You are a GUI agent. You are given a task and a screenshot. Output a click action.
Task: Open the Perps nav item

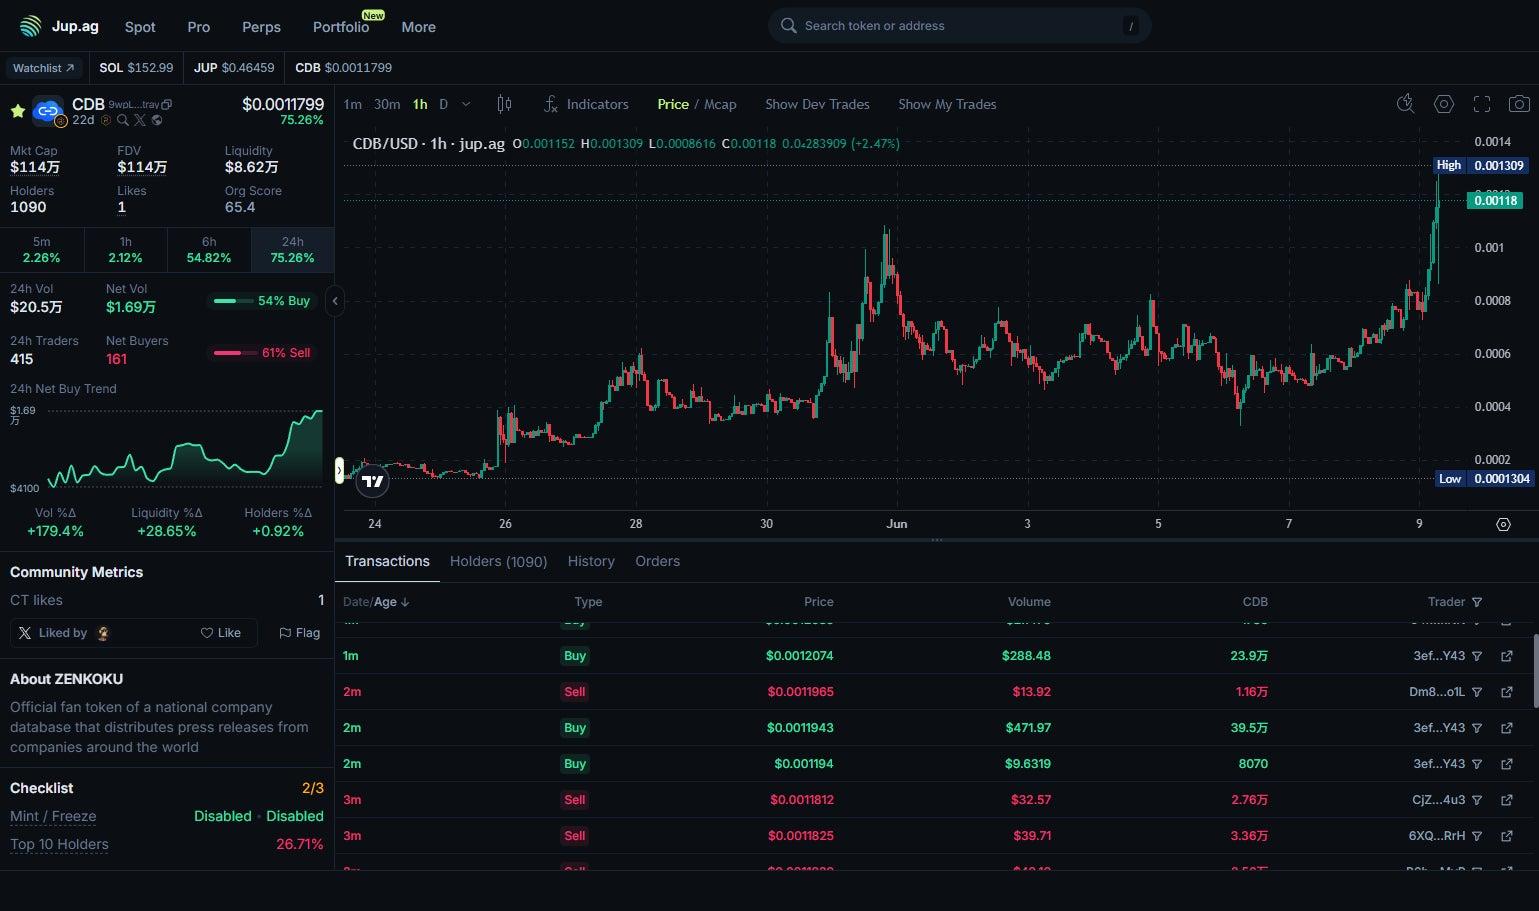tap(261, 27)
